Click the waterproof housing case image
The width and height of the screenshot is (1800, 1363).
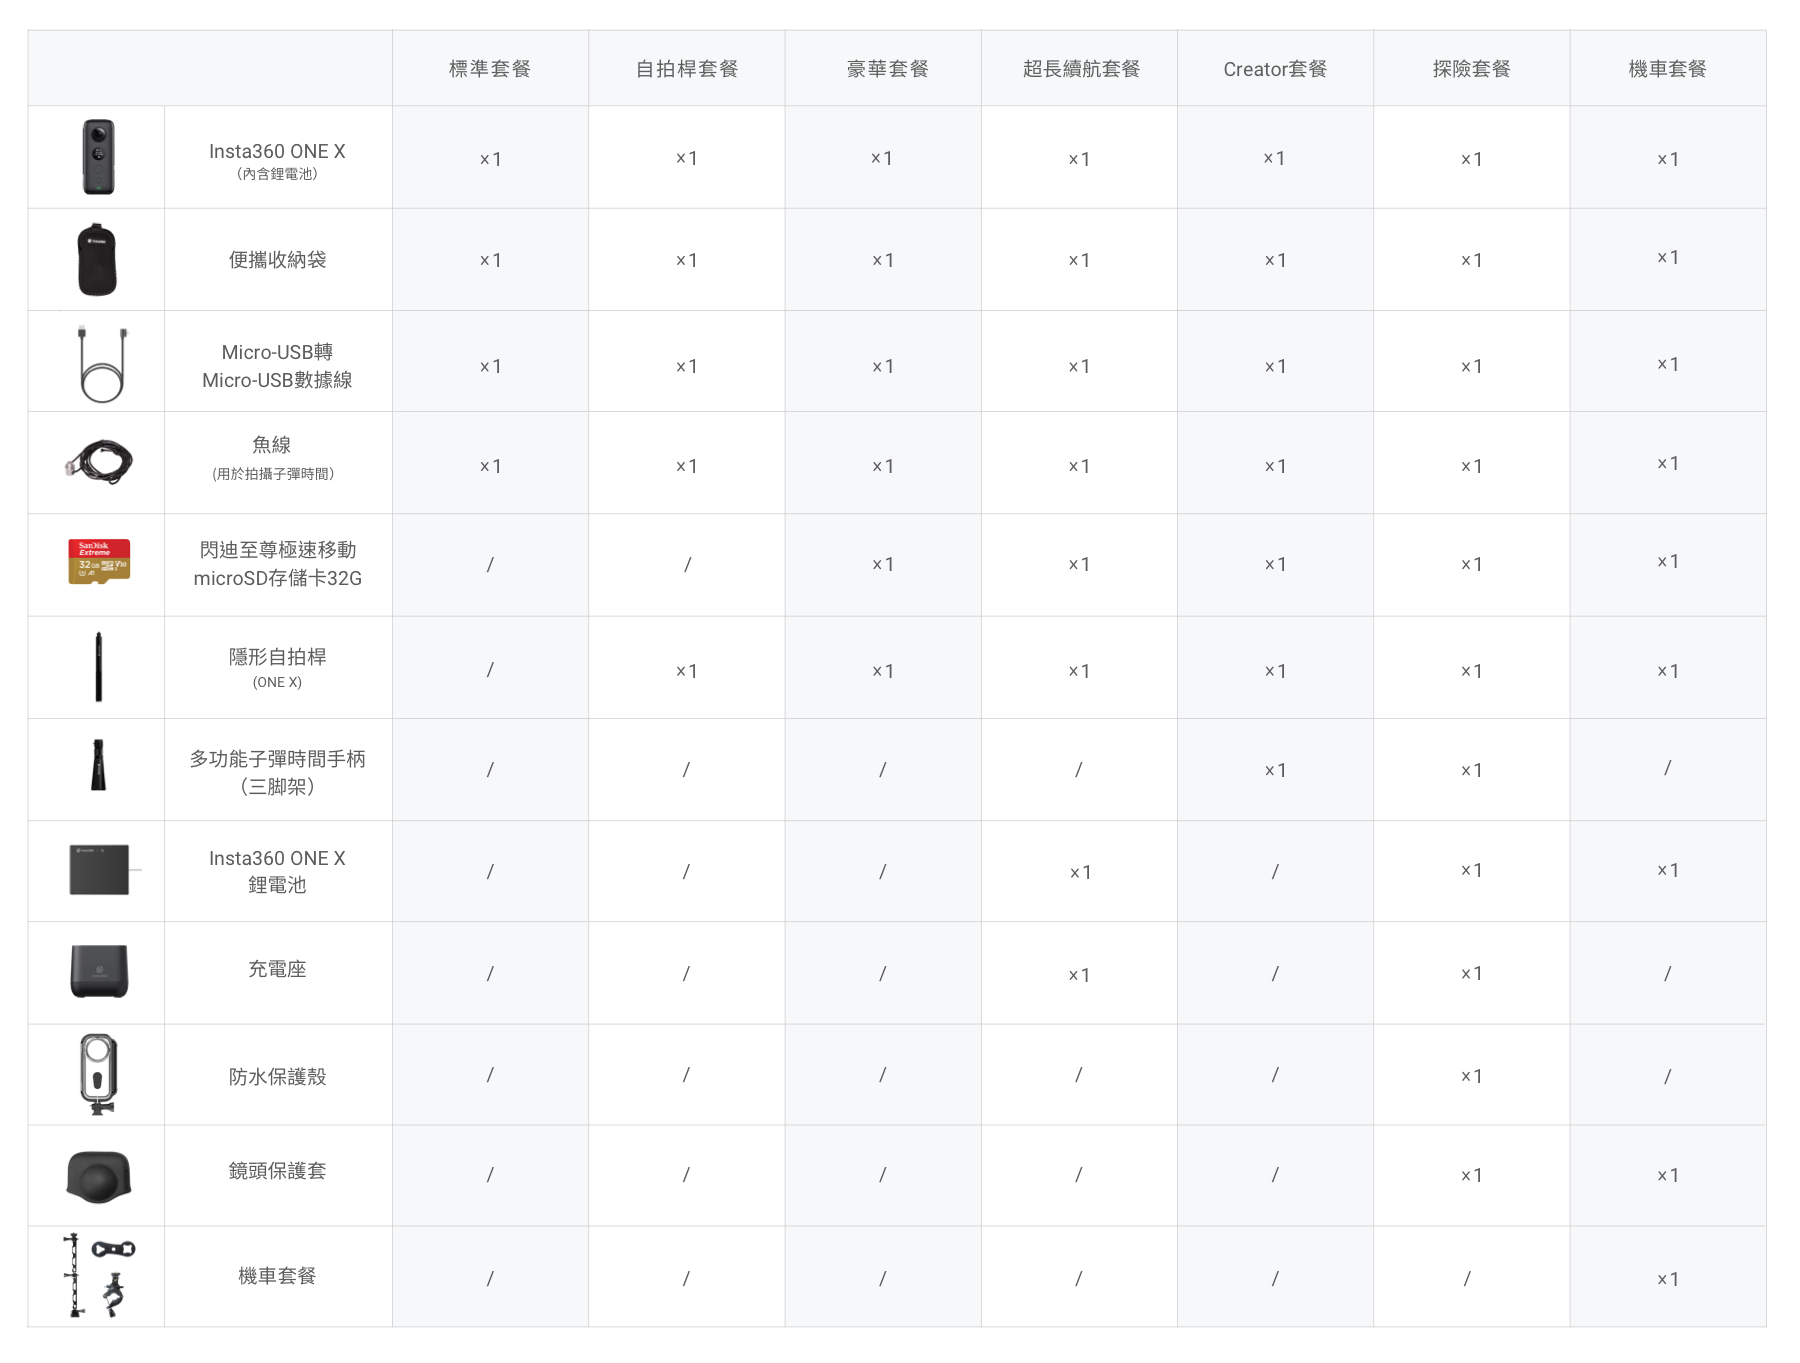98,1075
